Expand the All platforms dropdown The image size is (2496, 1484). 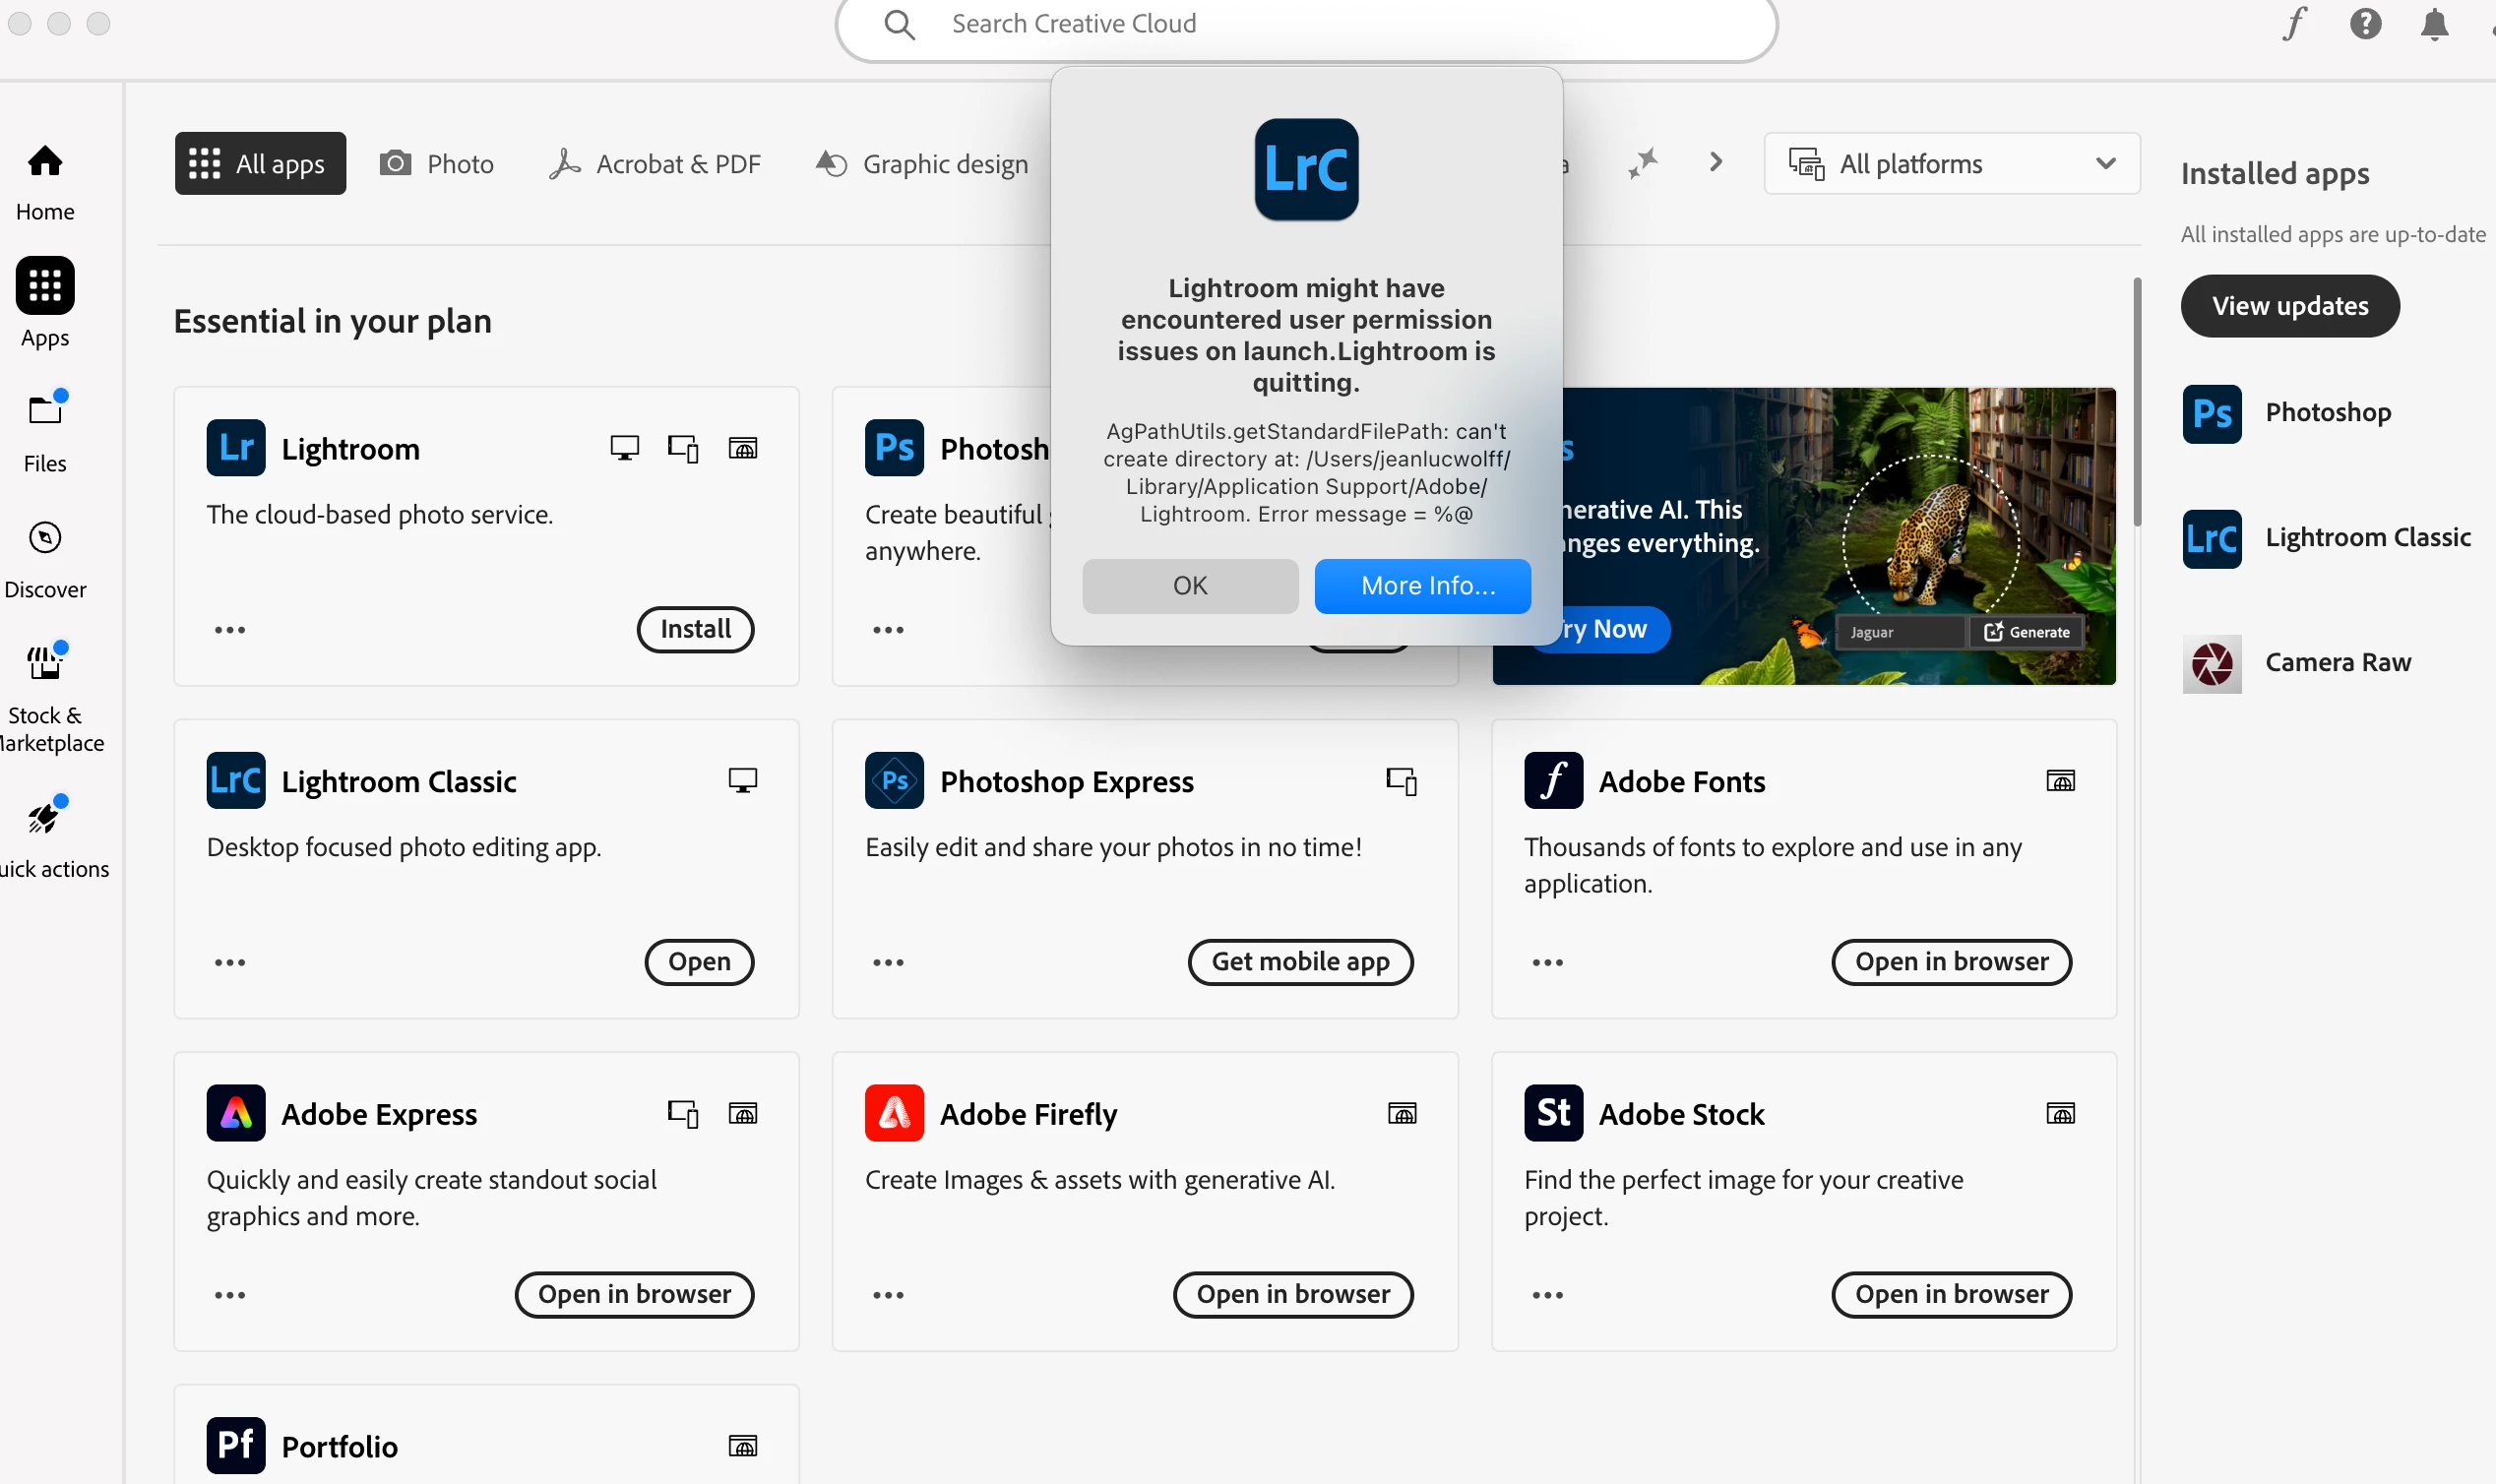pos(1951,164)
